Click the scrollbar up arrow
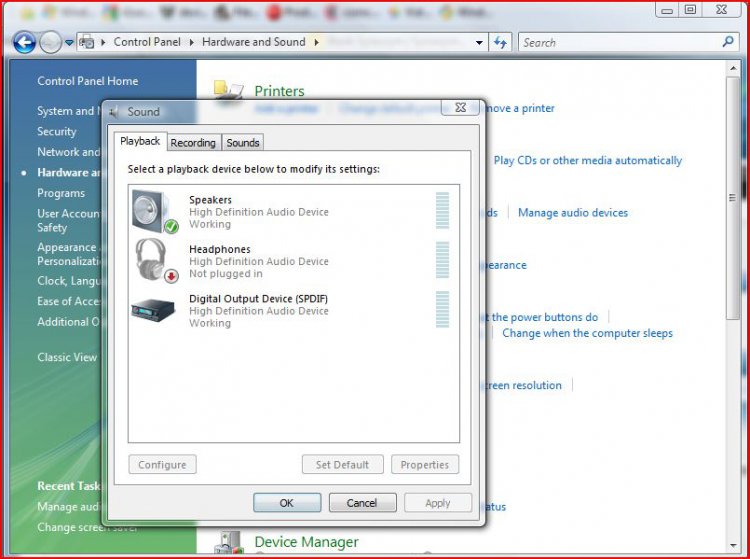This screenshot has width=750, height=559. click(x=733, y=68)
